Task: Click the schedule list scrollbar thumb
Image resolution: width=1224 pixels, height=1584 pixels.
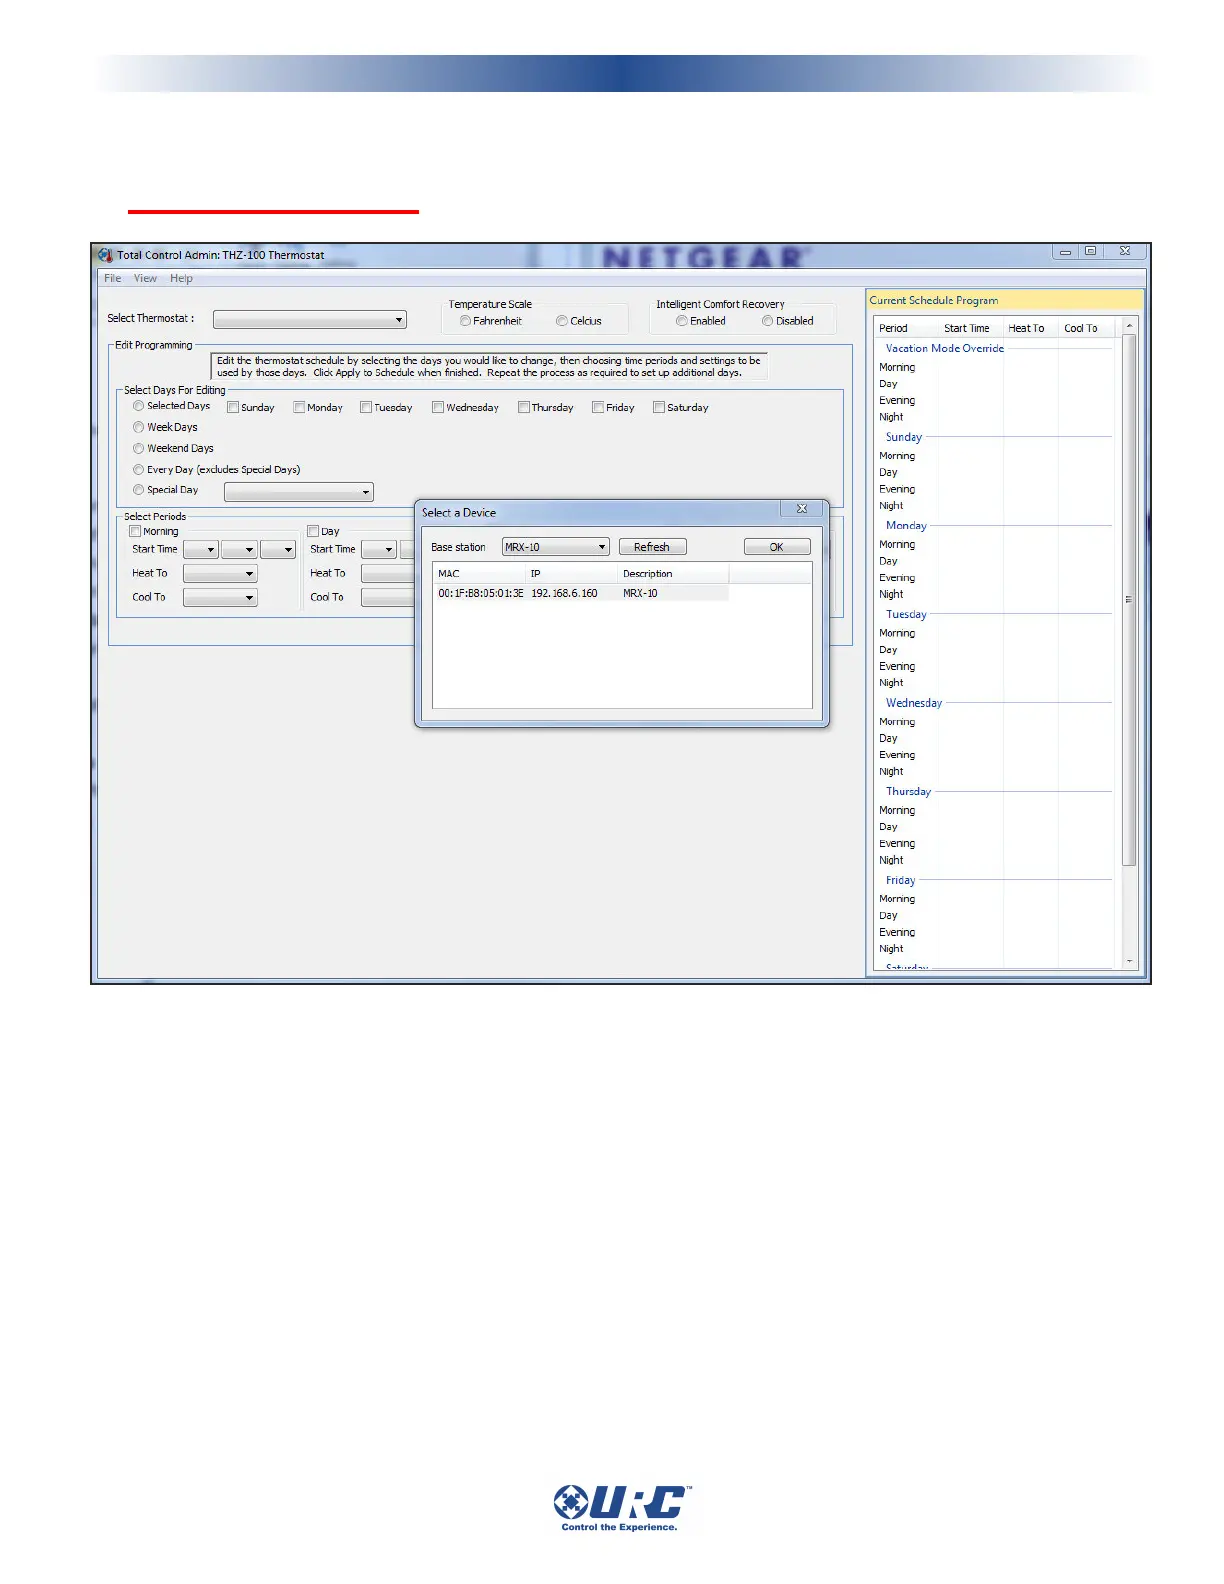Action: click(1129, 600)
